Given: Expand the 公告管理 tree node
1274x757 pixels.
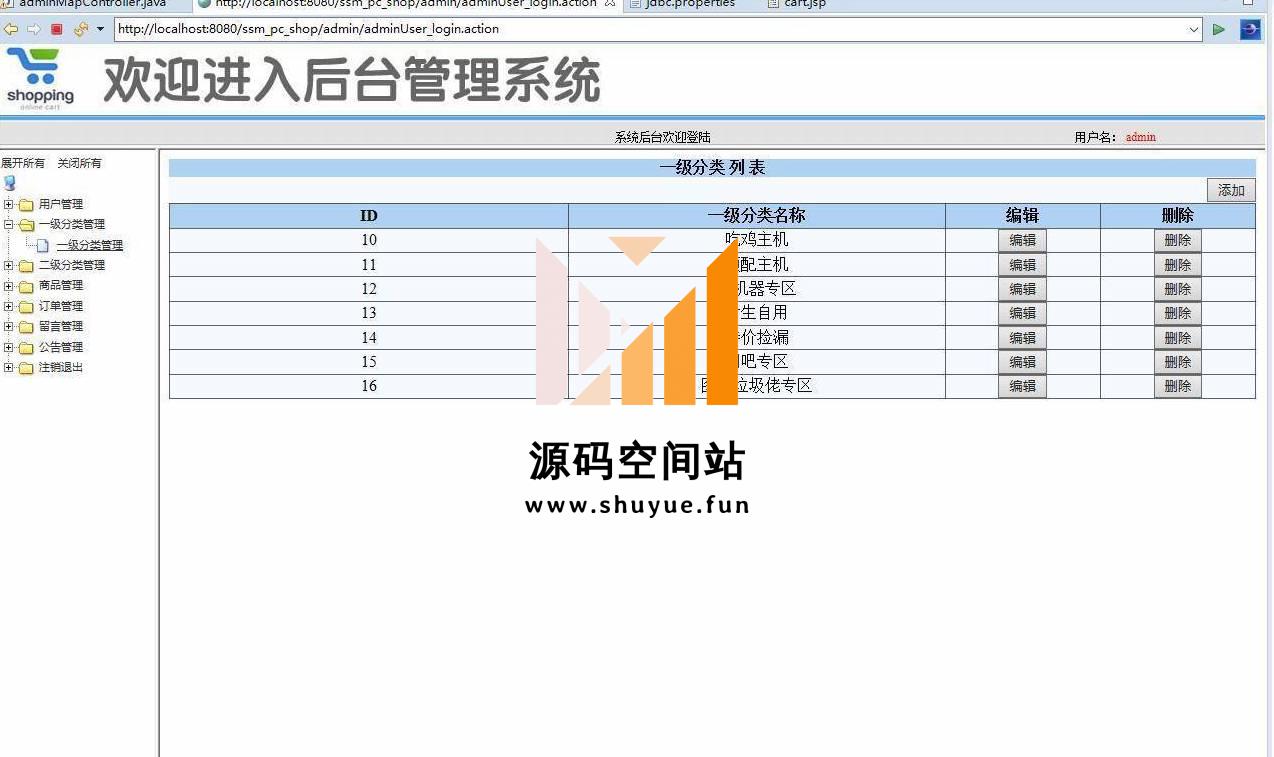Looking at the screenshot, I should (9, 347).
